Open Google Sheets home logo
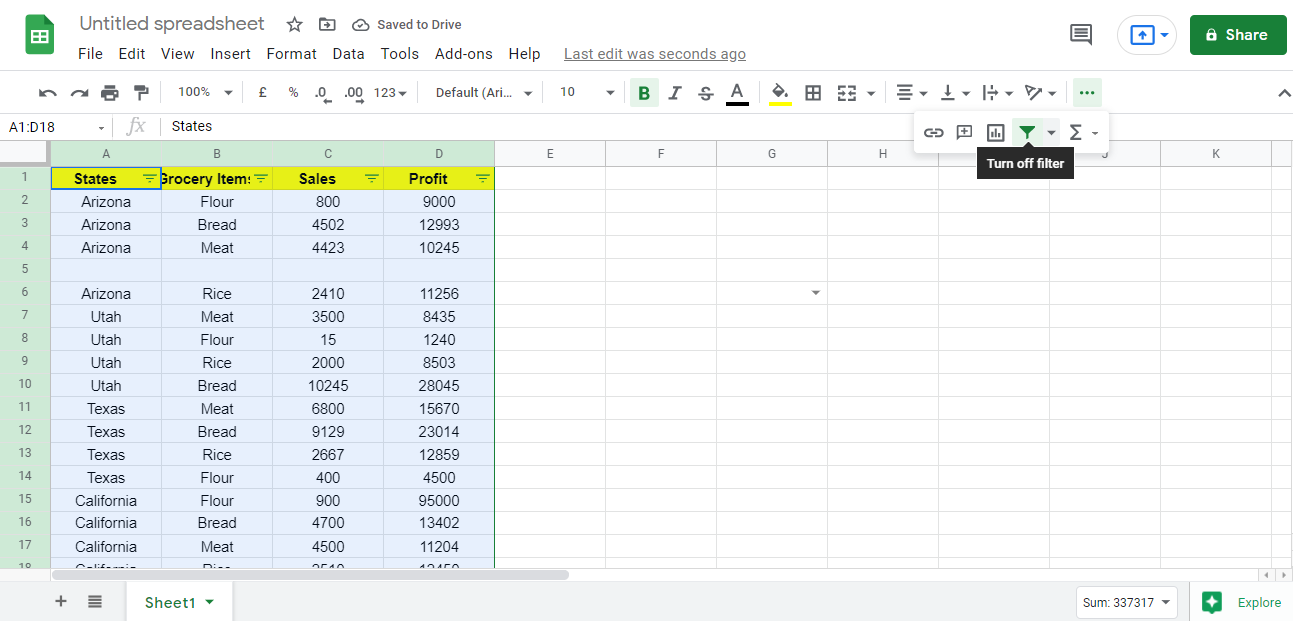 coord(40,36)
